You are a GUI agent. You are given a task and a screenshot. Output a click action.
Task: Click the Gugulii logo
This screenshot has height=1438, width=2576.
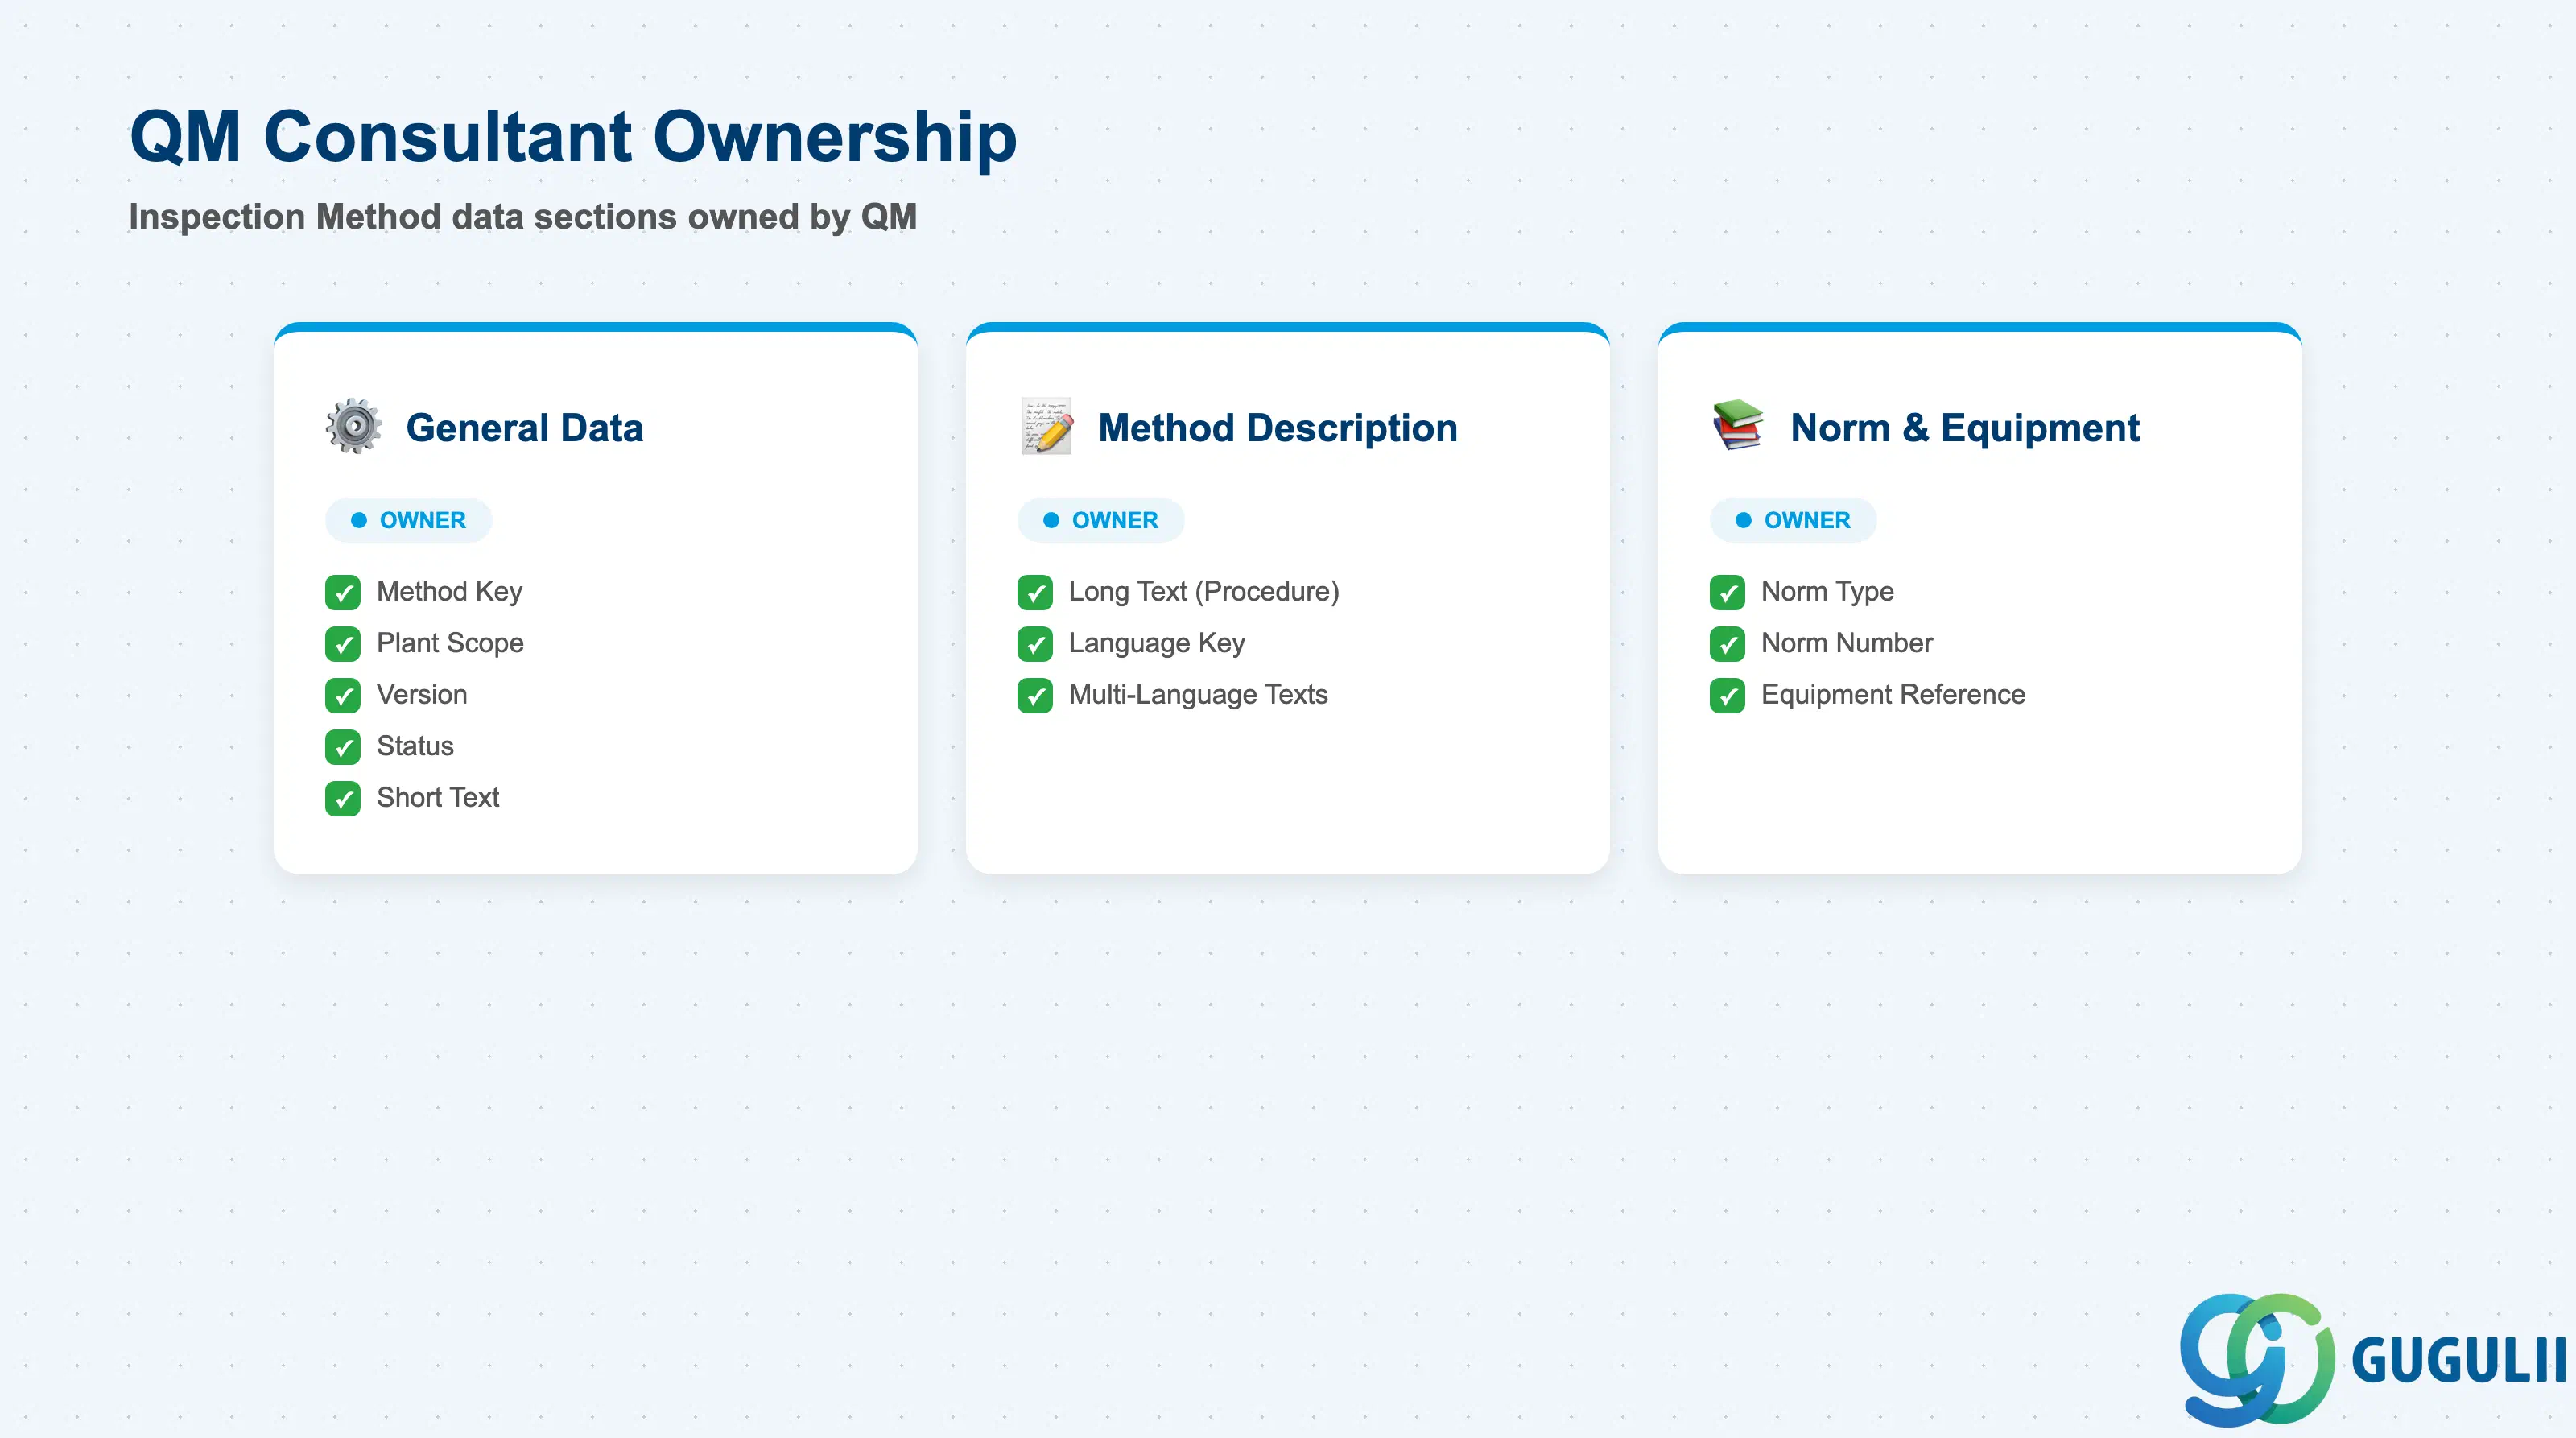pyautogui.click(x=2372, y=1359)
